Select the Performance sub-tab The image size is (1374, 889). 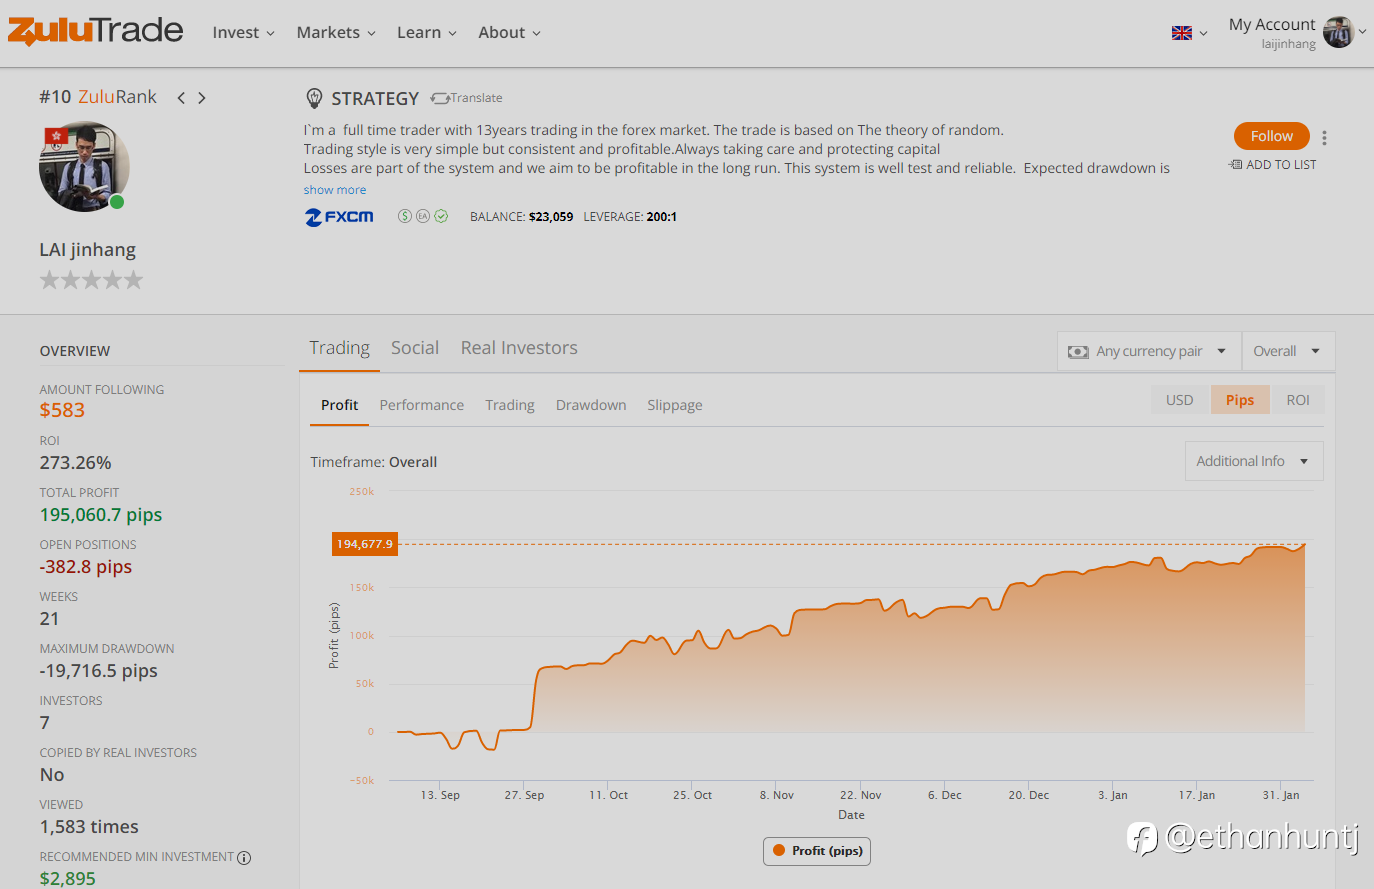(421, 405)
